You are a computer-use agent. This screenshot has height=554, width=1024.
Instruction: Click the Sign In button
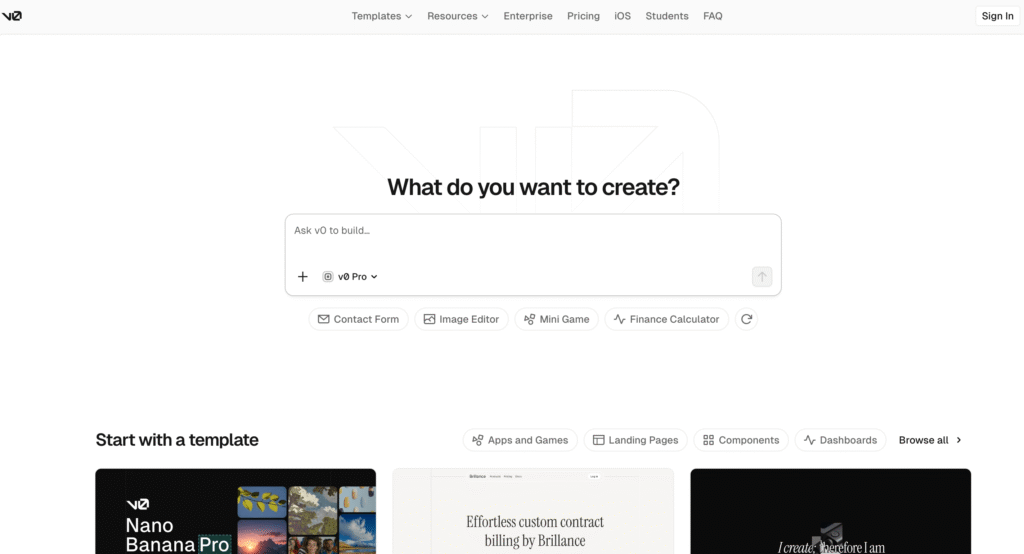(997, 16)
